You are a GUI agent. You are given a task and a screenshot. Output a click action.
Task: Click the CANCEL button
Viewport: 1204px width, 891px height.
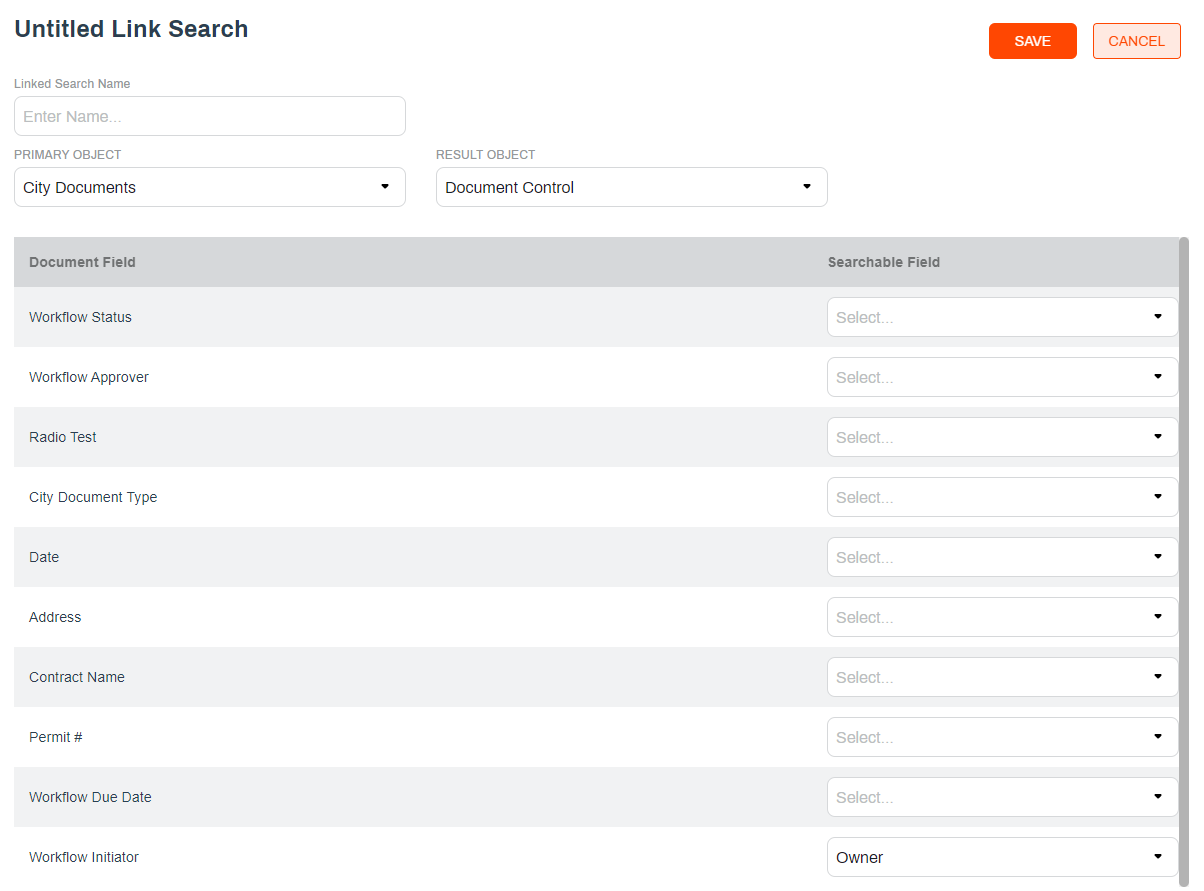tap(1136, 41)
